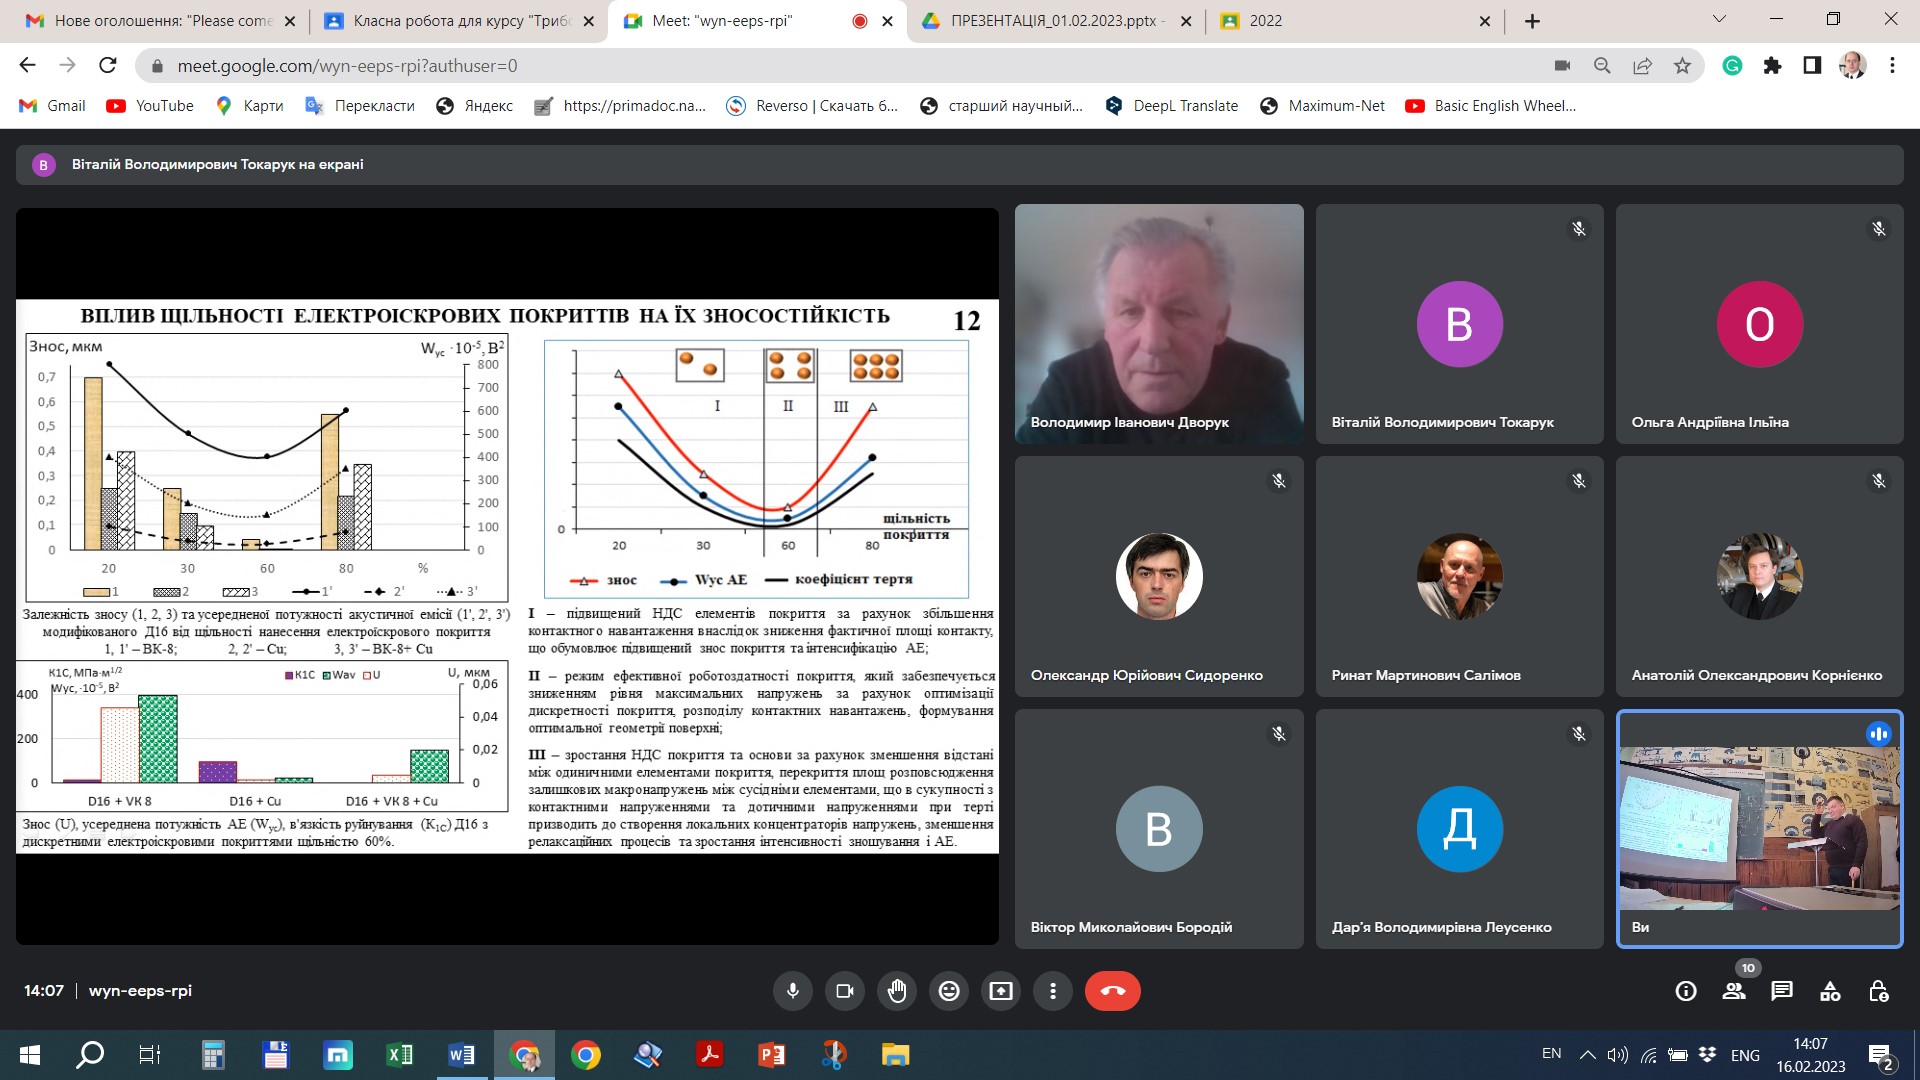Expand the browser tab search chevron
The image size is (1920, 1080).
(x=1719, y=20)
